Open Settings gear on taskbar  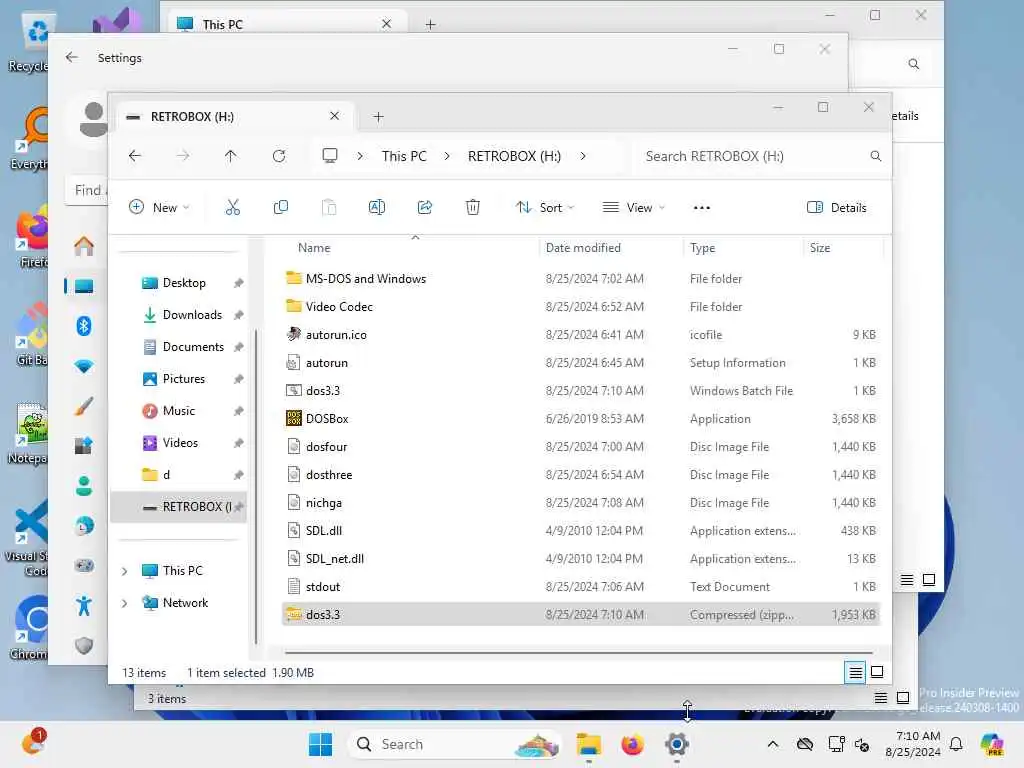click(x=677, y=744)
